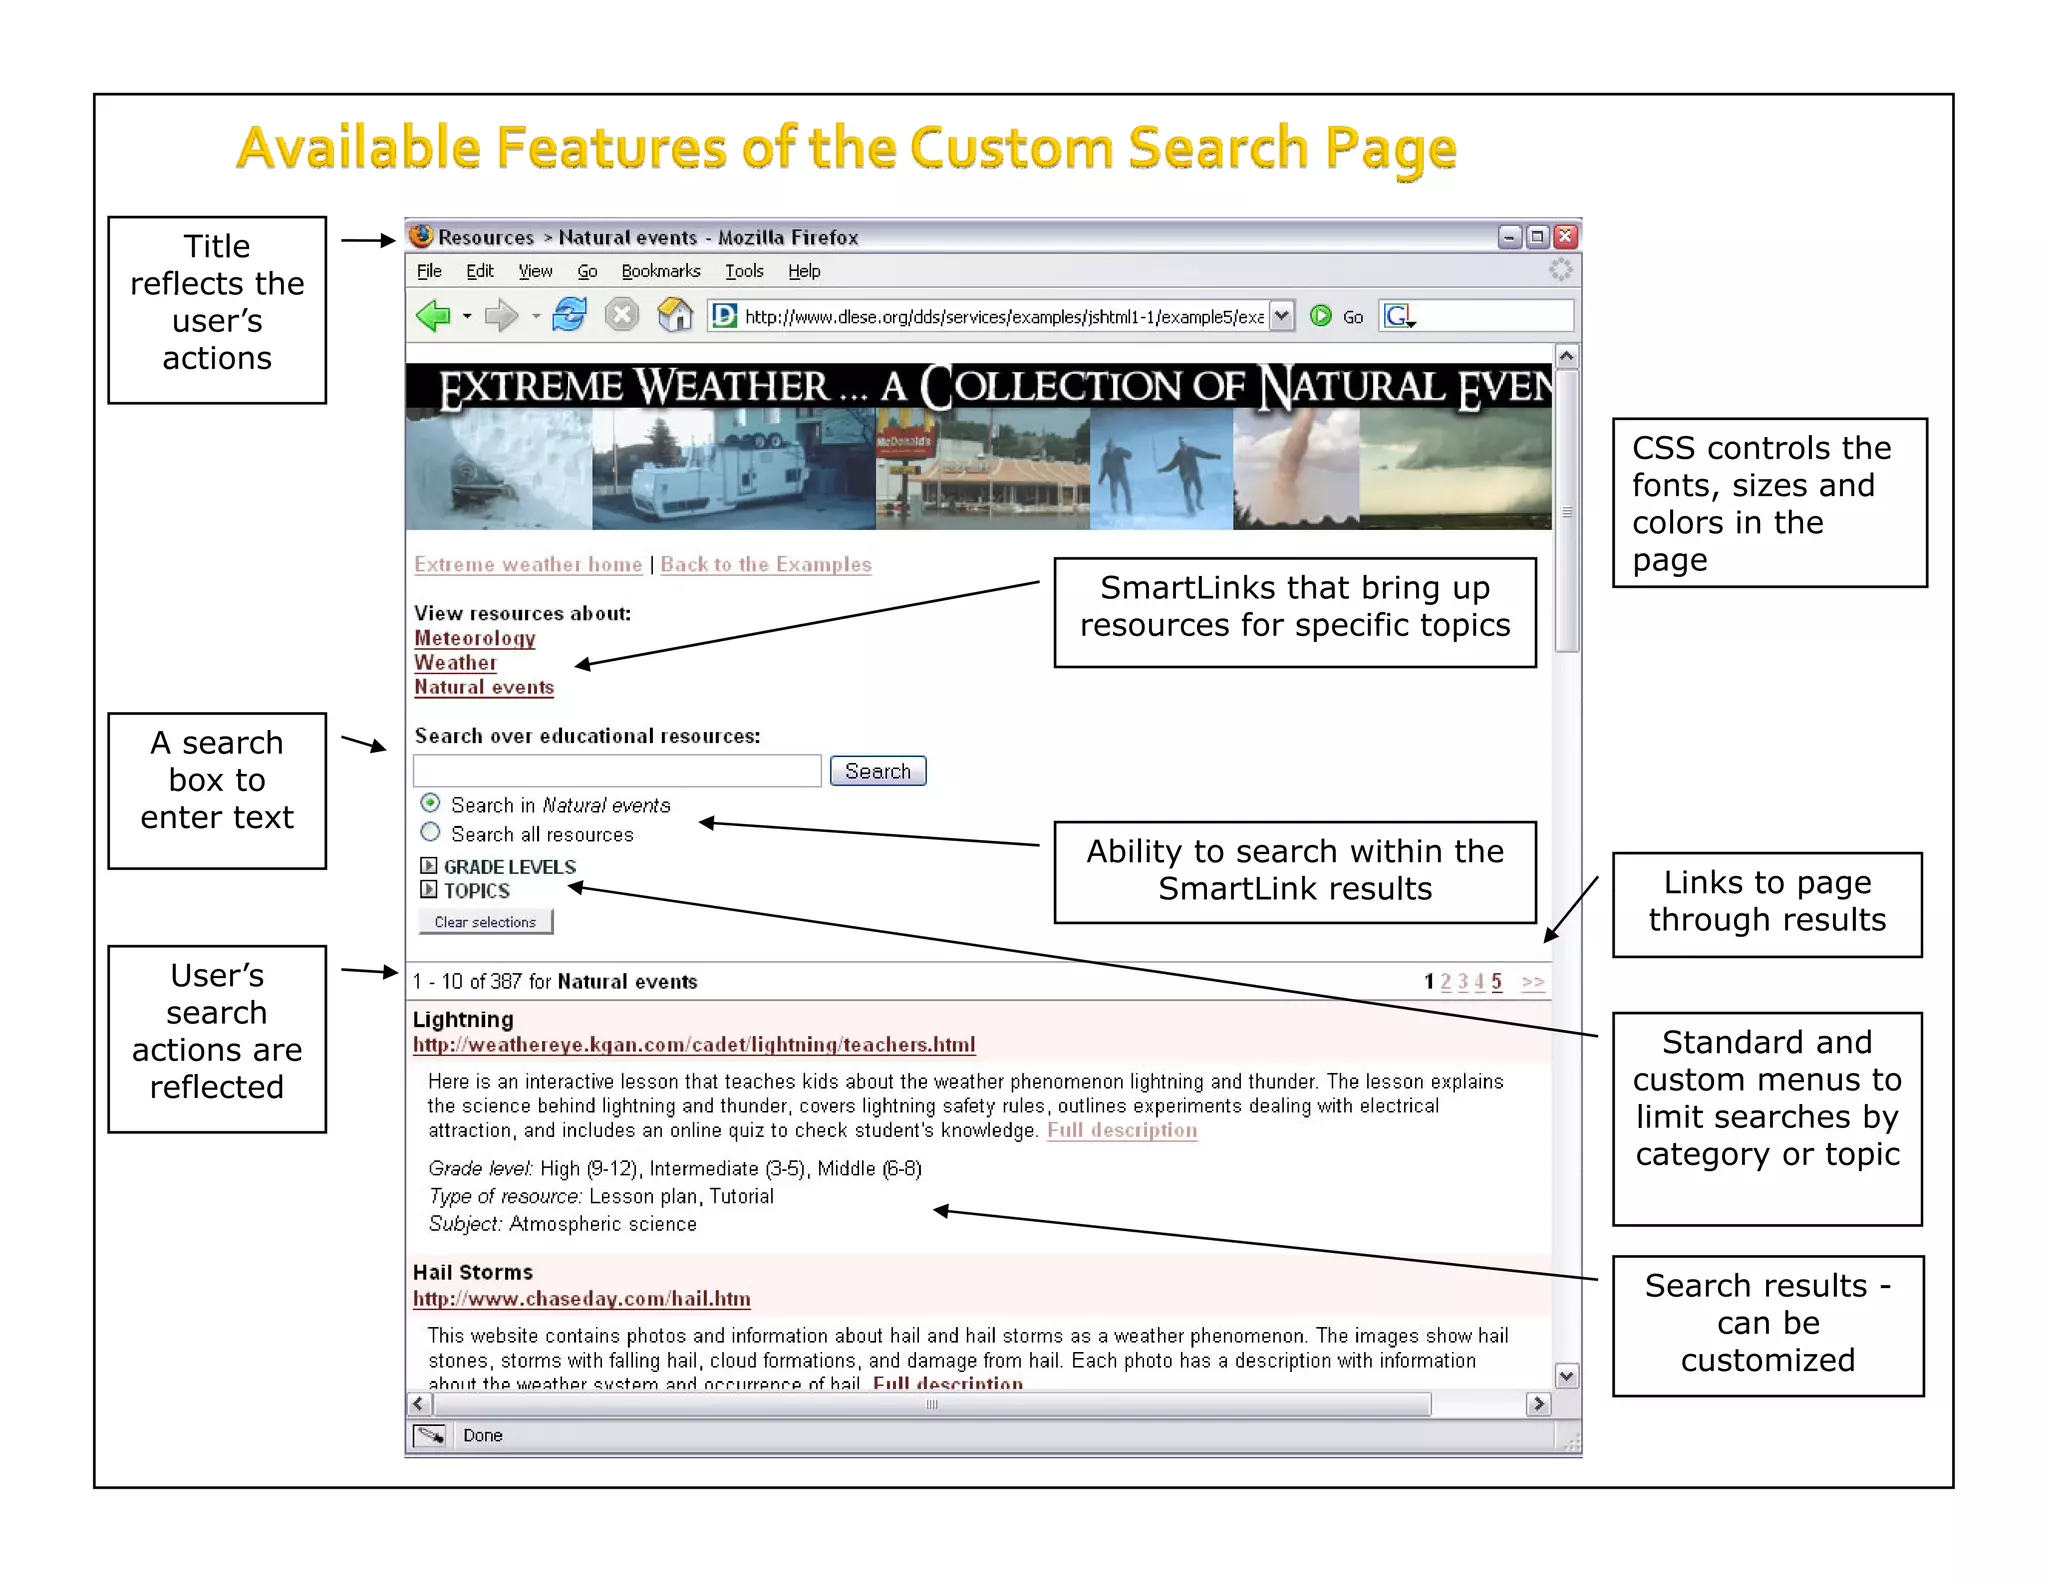Open the Edit menu
The height and width of the screenshot is (1582, 2048).
click(x=480, y=271)
